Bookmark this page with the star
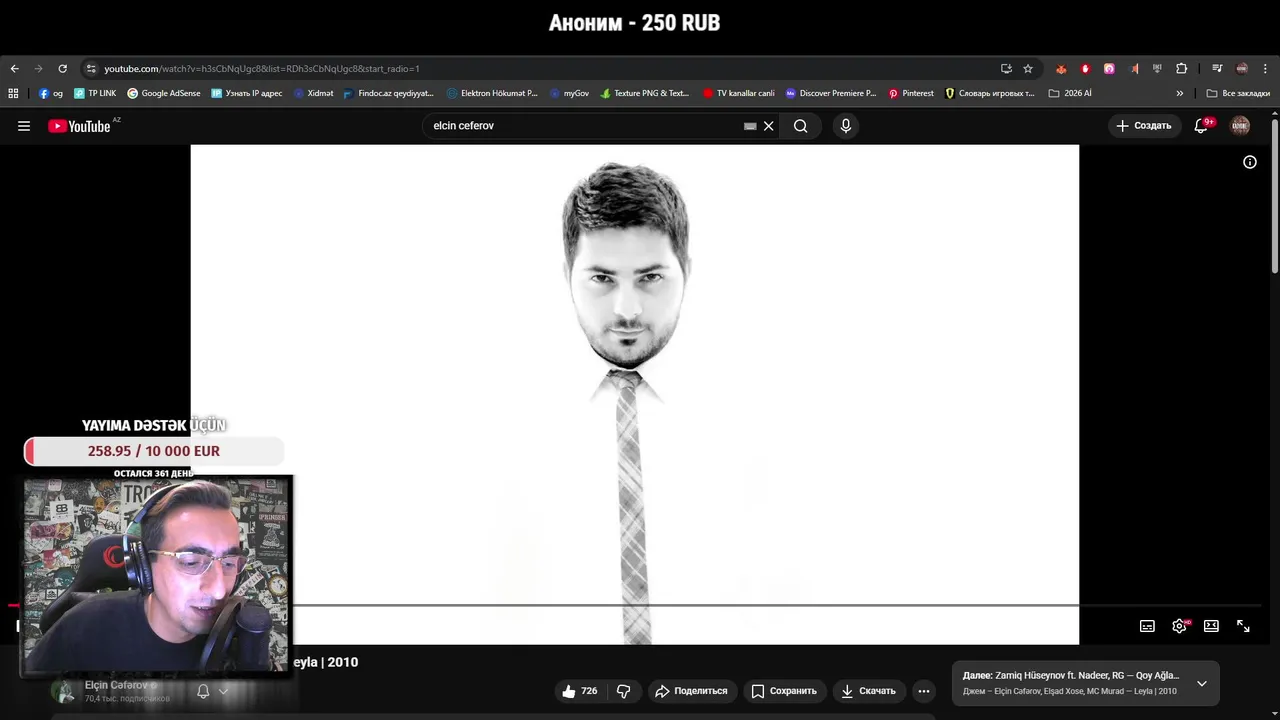The image size is (1280, 720). point(1028,69)
